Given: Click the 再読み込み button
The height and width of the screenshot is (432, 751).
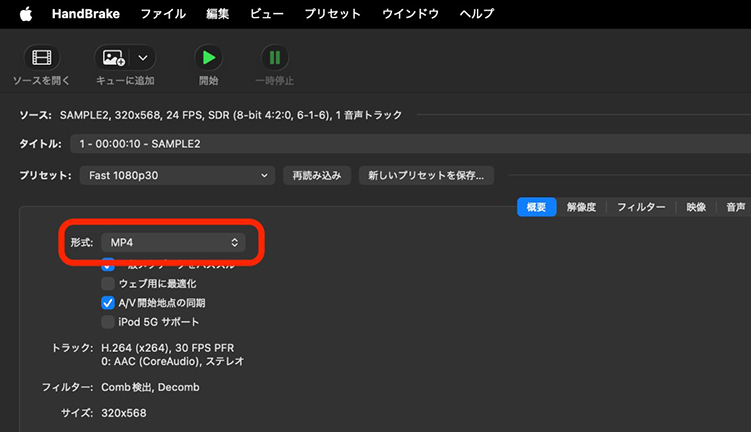Looking at the screenshot, I should (x=317, y=175).
